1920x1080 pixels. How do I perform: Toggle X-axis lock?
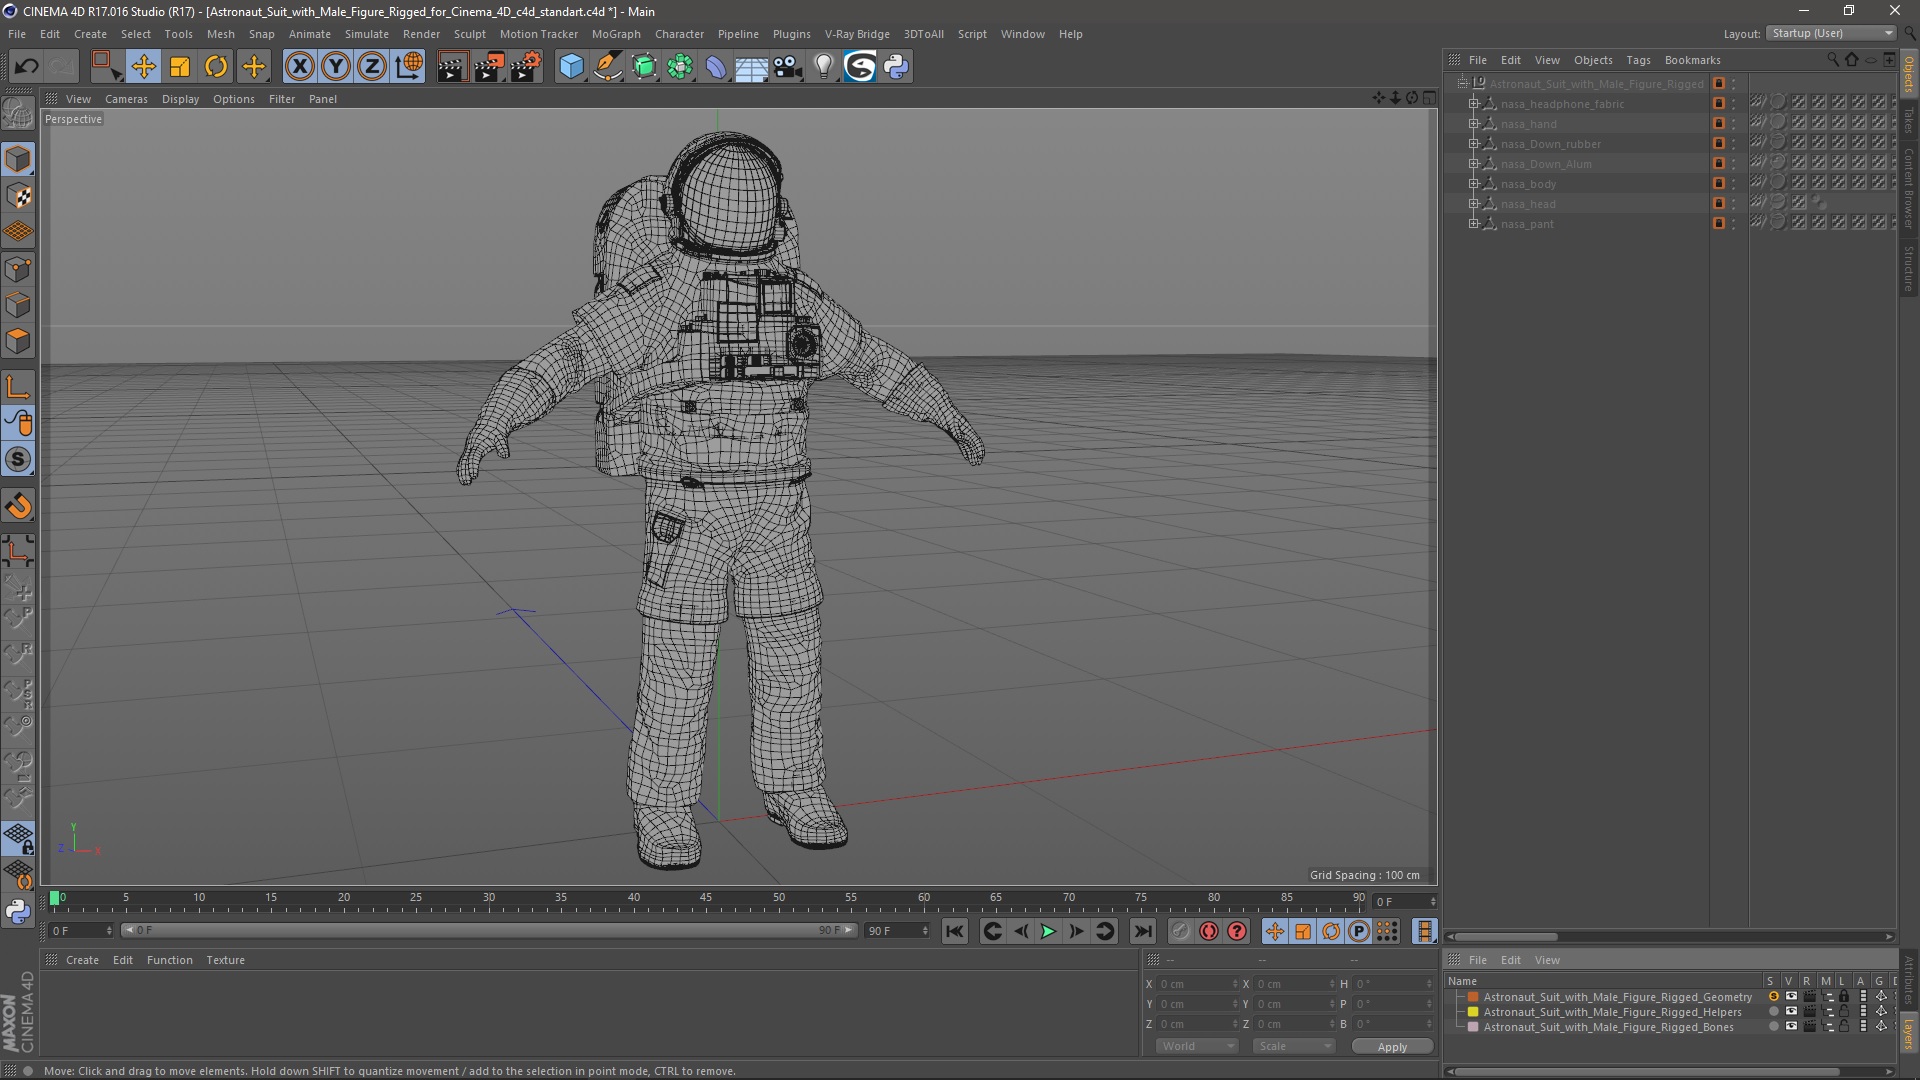(299, 67)
